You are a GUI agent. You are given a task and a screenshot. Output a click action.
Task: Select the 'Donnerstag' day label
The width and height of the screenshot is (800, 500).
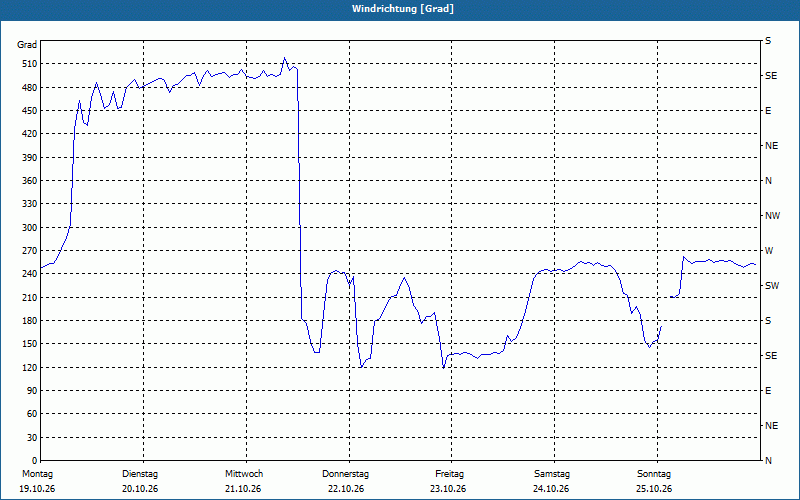[x=345, y=474]
